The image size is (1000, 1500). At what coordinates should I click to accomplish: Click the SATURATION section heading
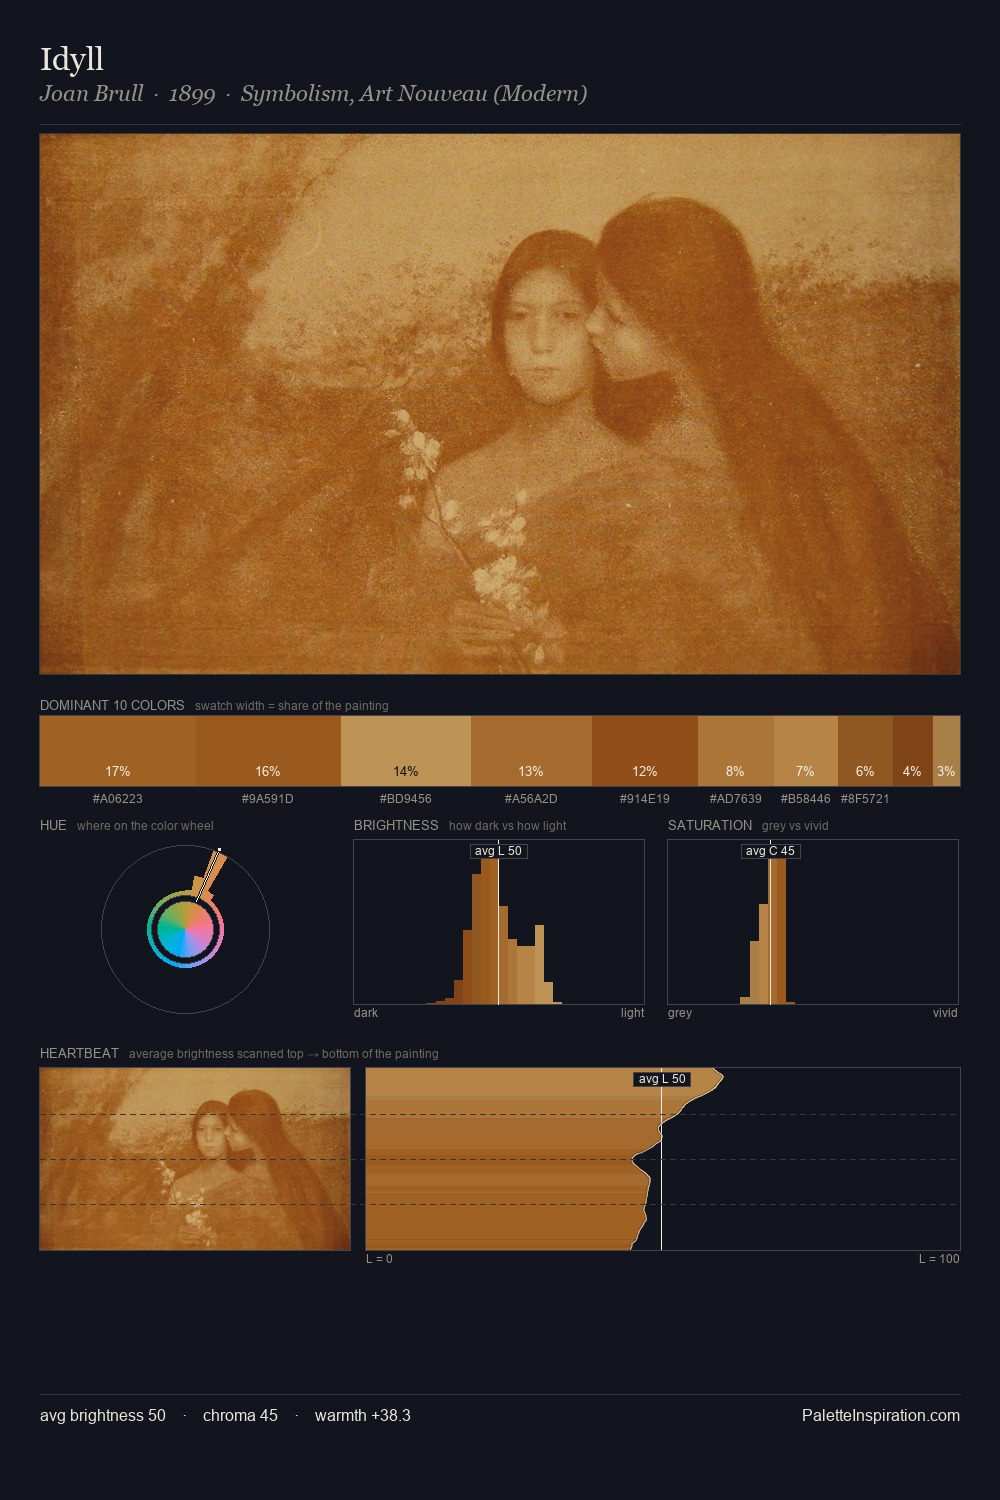pyautogui.click(x=710, y=825)
